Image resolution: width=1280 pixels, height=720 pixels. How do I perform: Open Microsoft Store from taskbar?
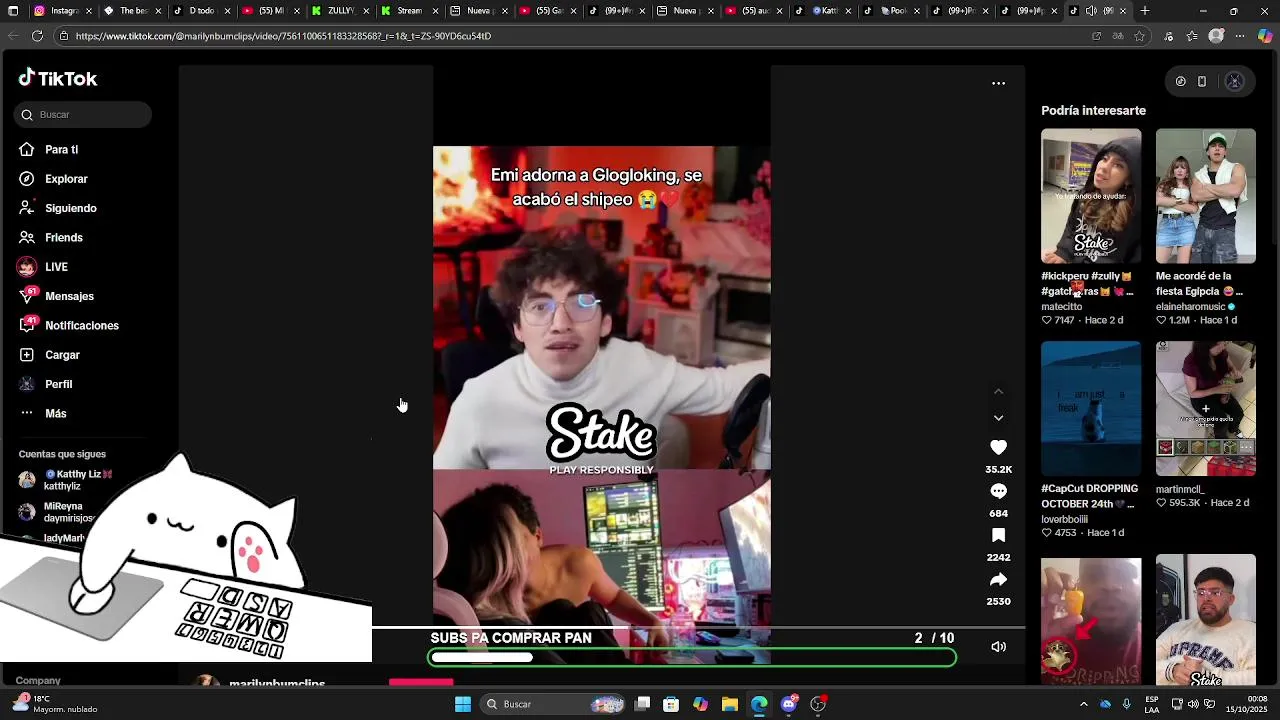(671, 704)
